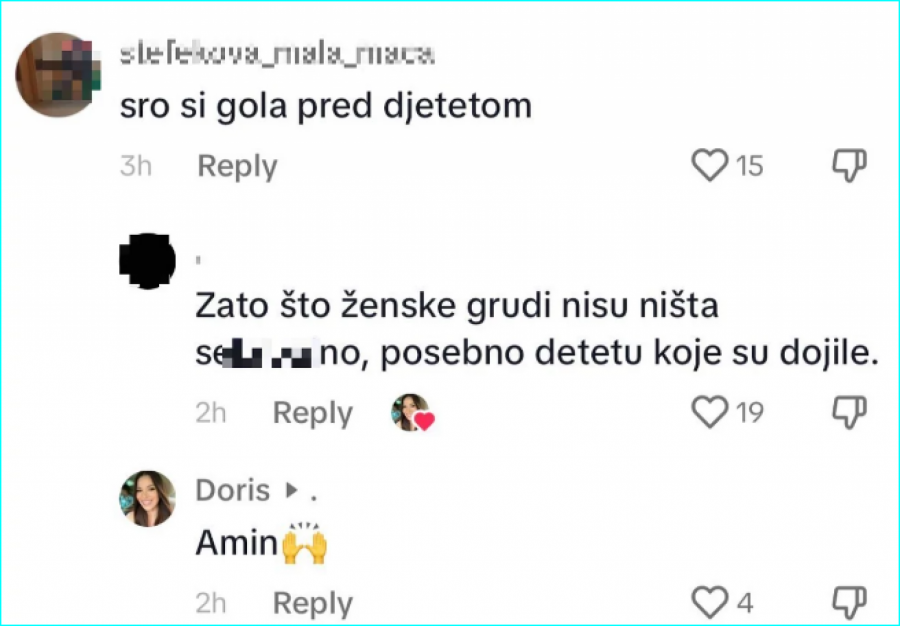Reply to the top comment posted 3h ago

(x=237, y=166)
